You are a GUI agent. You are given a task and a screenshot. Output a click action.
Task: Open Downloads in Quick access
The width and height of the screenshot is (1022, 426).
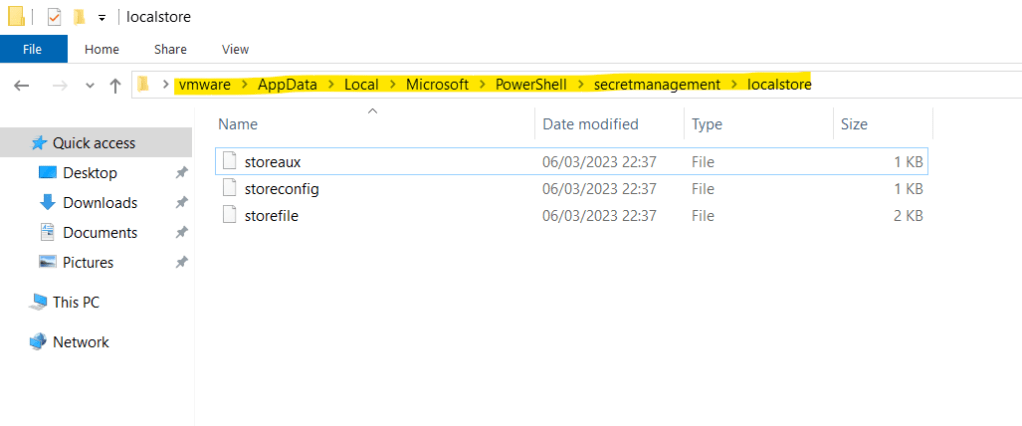coord(99,202)
